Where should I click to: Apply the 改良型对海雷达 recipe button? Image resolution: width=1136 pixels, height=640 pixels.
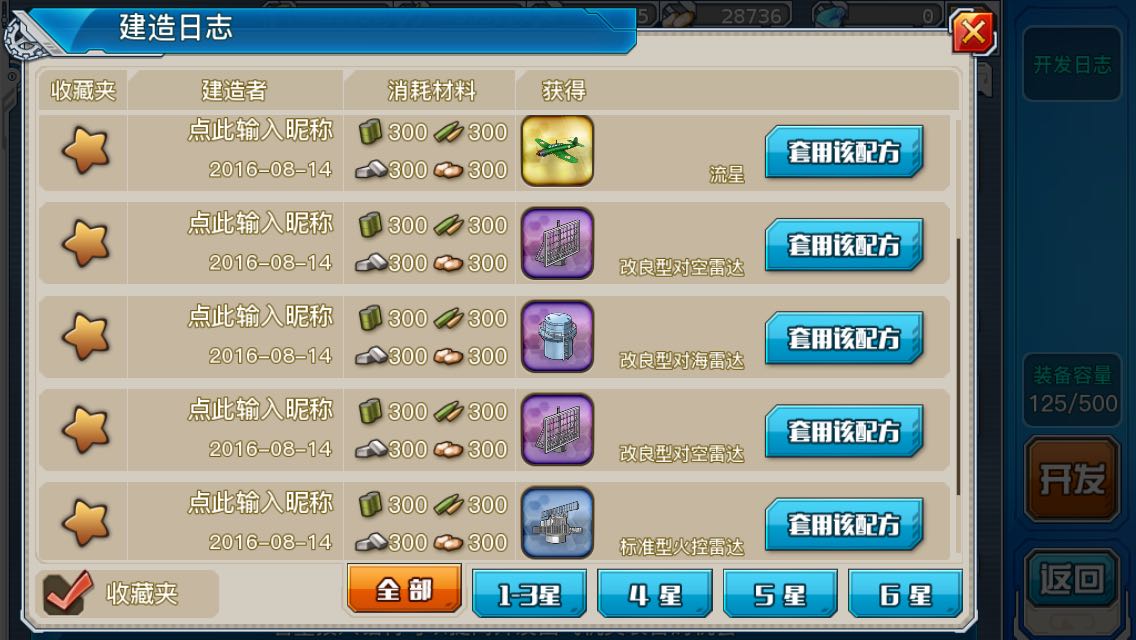pyautogui.click(x=844, y=338)
